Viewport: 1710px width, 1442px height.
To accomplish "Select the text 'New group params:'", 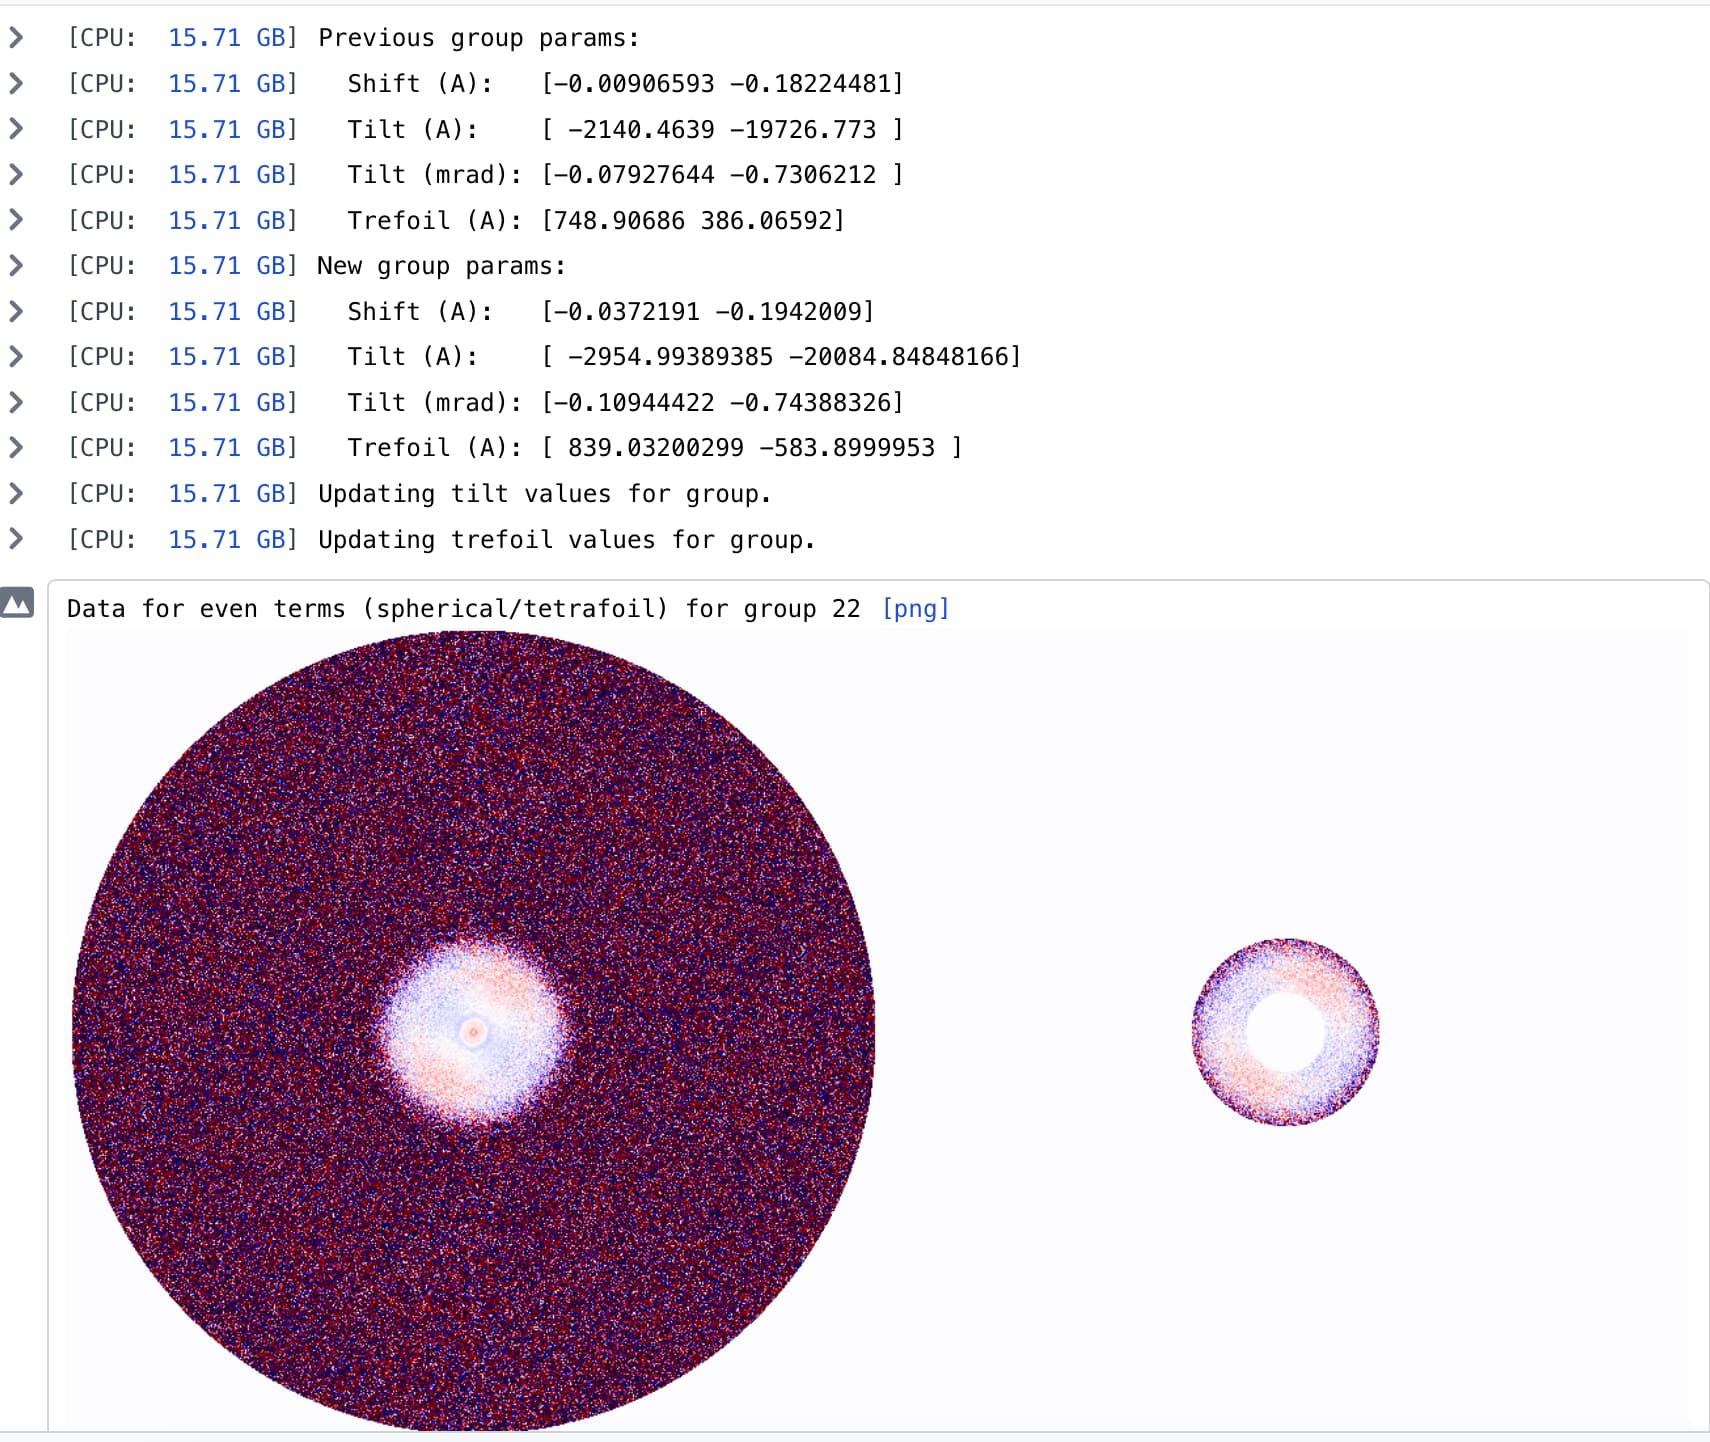I will [441, 266].
